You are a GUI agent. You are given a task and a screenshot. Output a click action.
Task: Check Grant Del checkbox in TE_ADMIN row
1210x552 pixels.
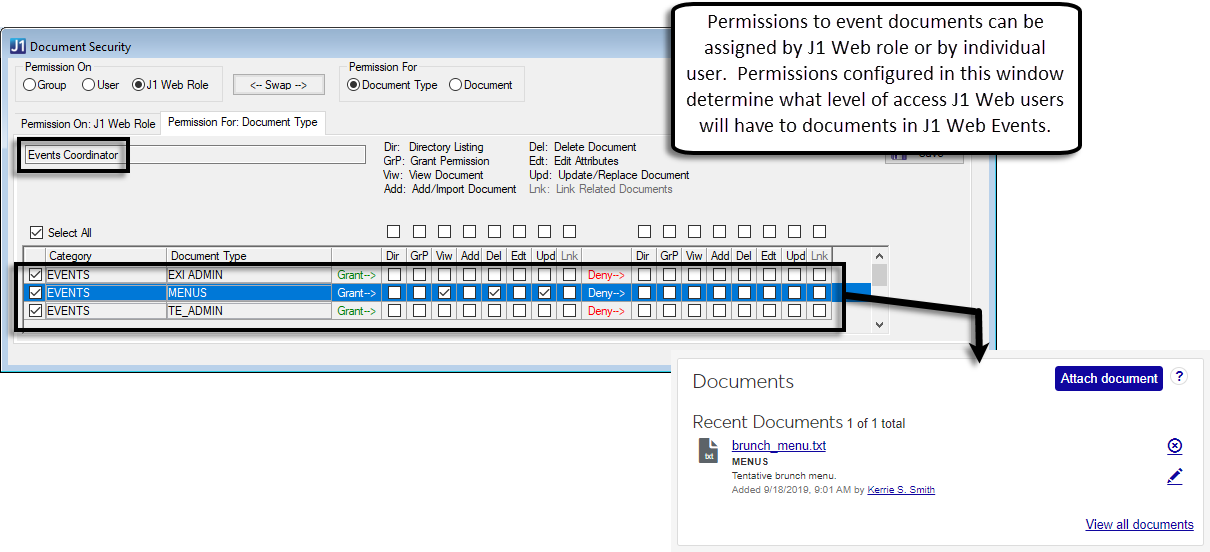pos(494,311)
